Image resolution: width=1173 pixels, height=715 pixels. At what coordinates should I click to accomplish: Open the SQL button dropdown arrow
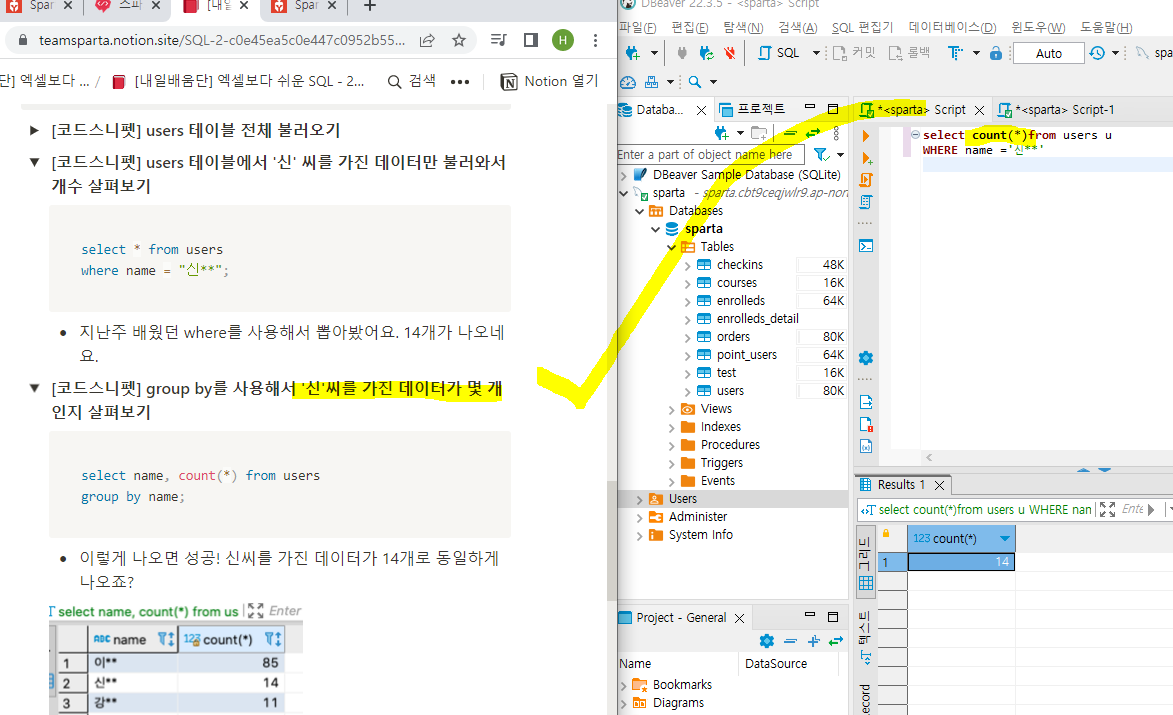point(815,53)
